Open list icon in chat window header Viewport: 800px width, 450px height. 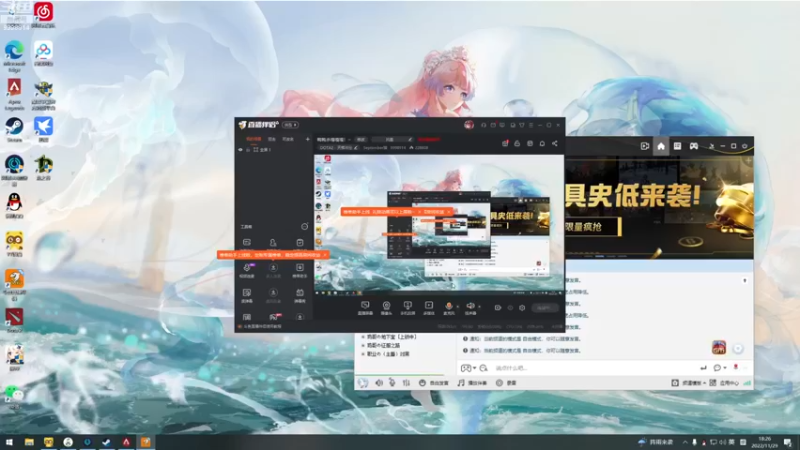(x=677, y=146)
